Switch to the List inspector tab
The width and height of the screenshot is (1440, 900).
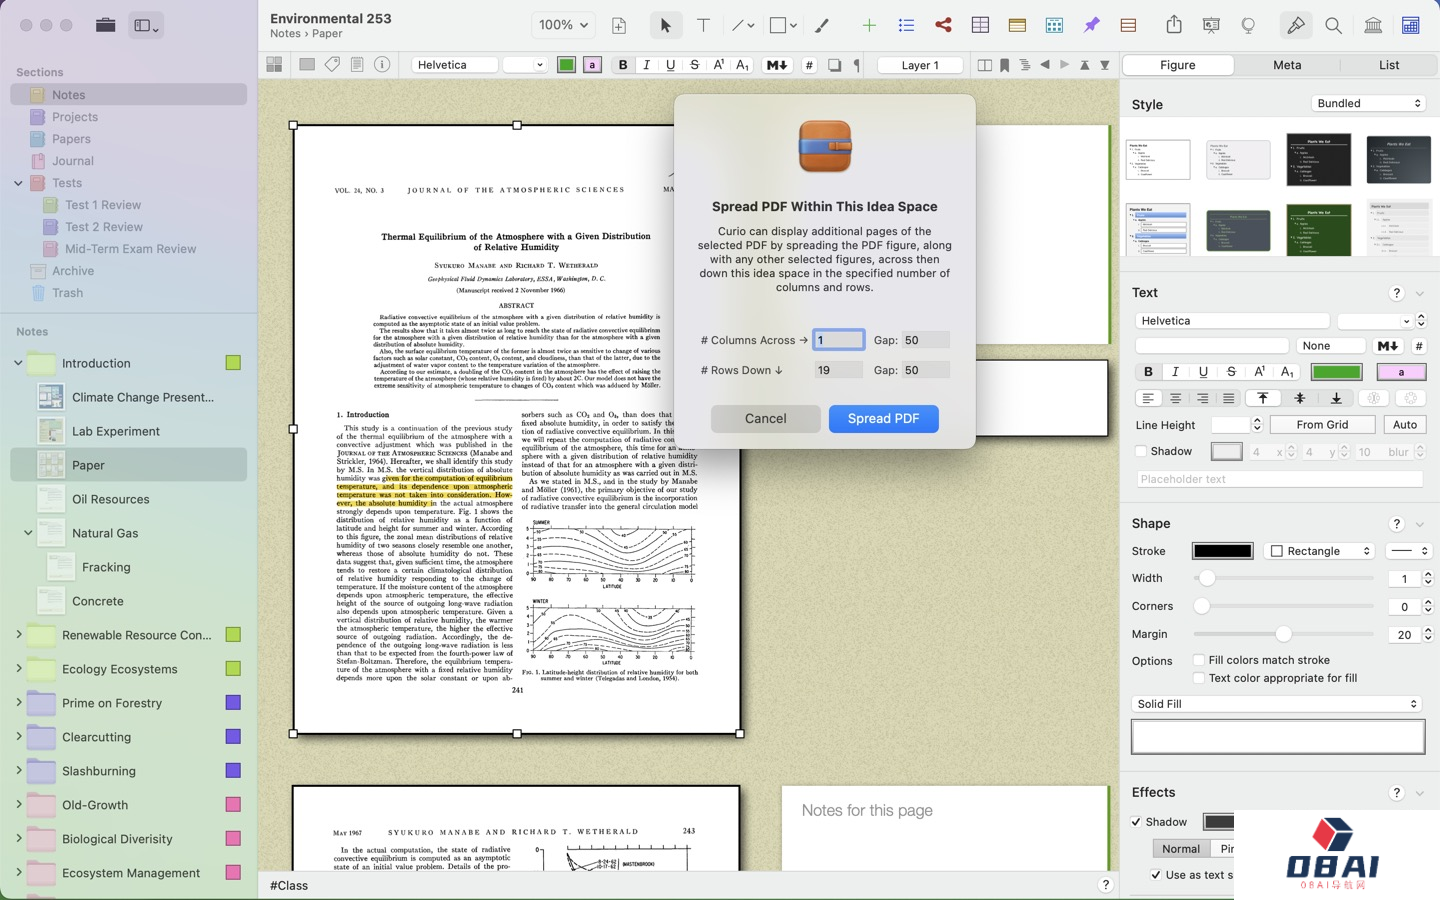[x=1388, y=65]
